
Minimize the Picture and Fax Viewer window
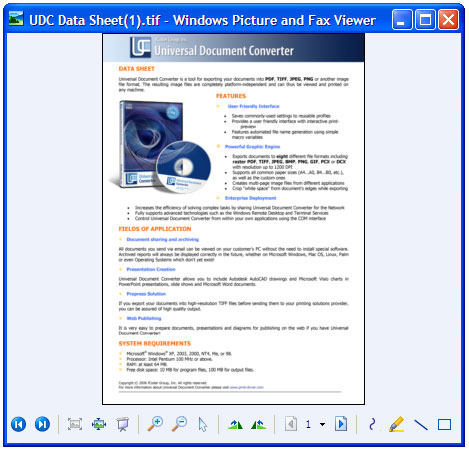pyautogui.click(x=402, y=20)
